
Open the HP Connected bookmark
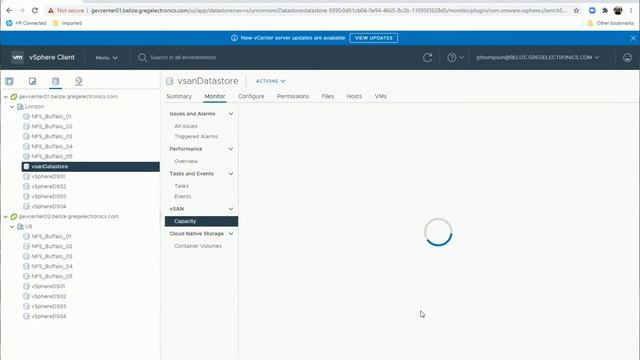click(26, 23)
